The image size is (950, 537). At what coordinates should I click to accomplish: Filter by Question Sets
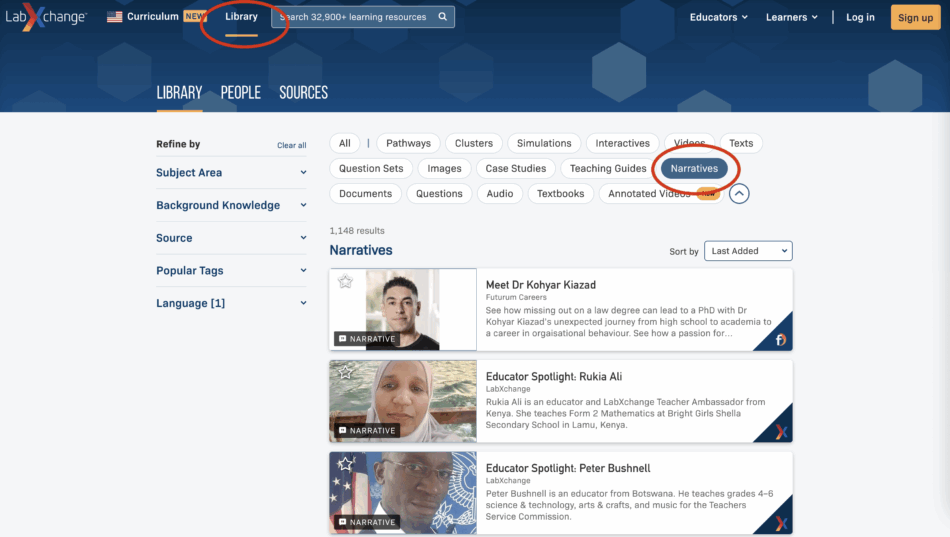371,168
